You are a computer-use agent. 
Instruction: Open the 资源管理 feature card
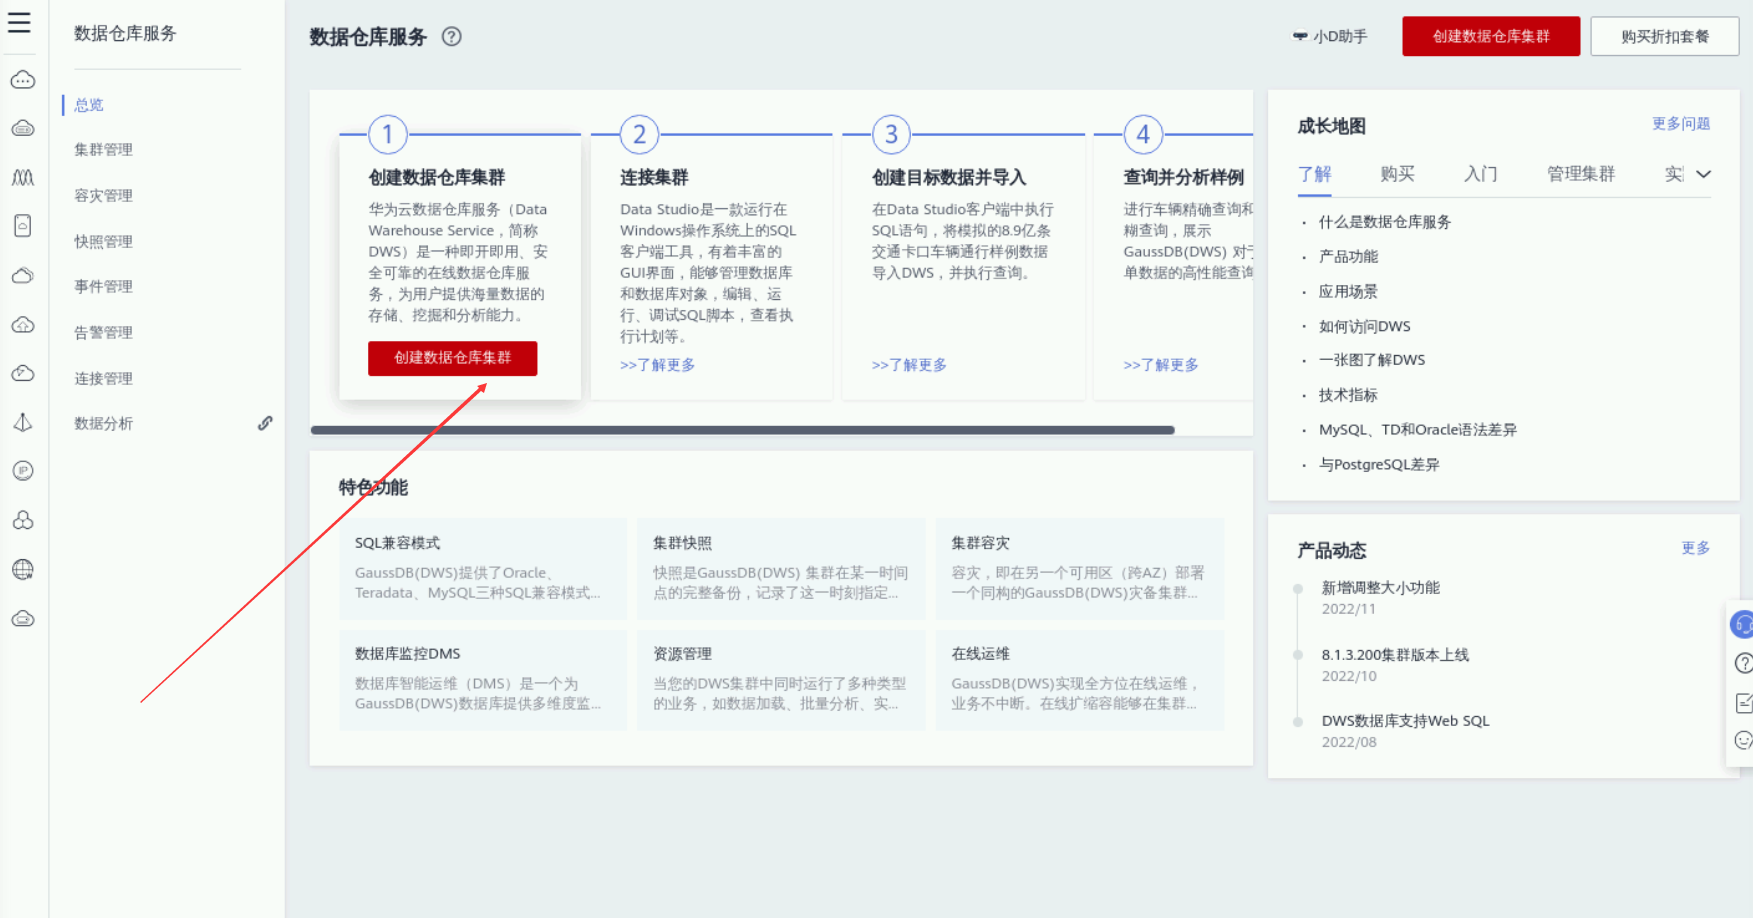pyautogui.click(x=781, y=679)
